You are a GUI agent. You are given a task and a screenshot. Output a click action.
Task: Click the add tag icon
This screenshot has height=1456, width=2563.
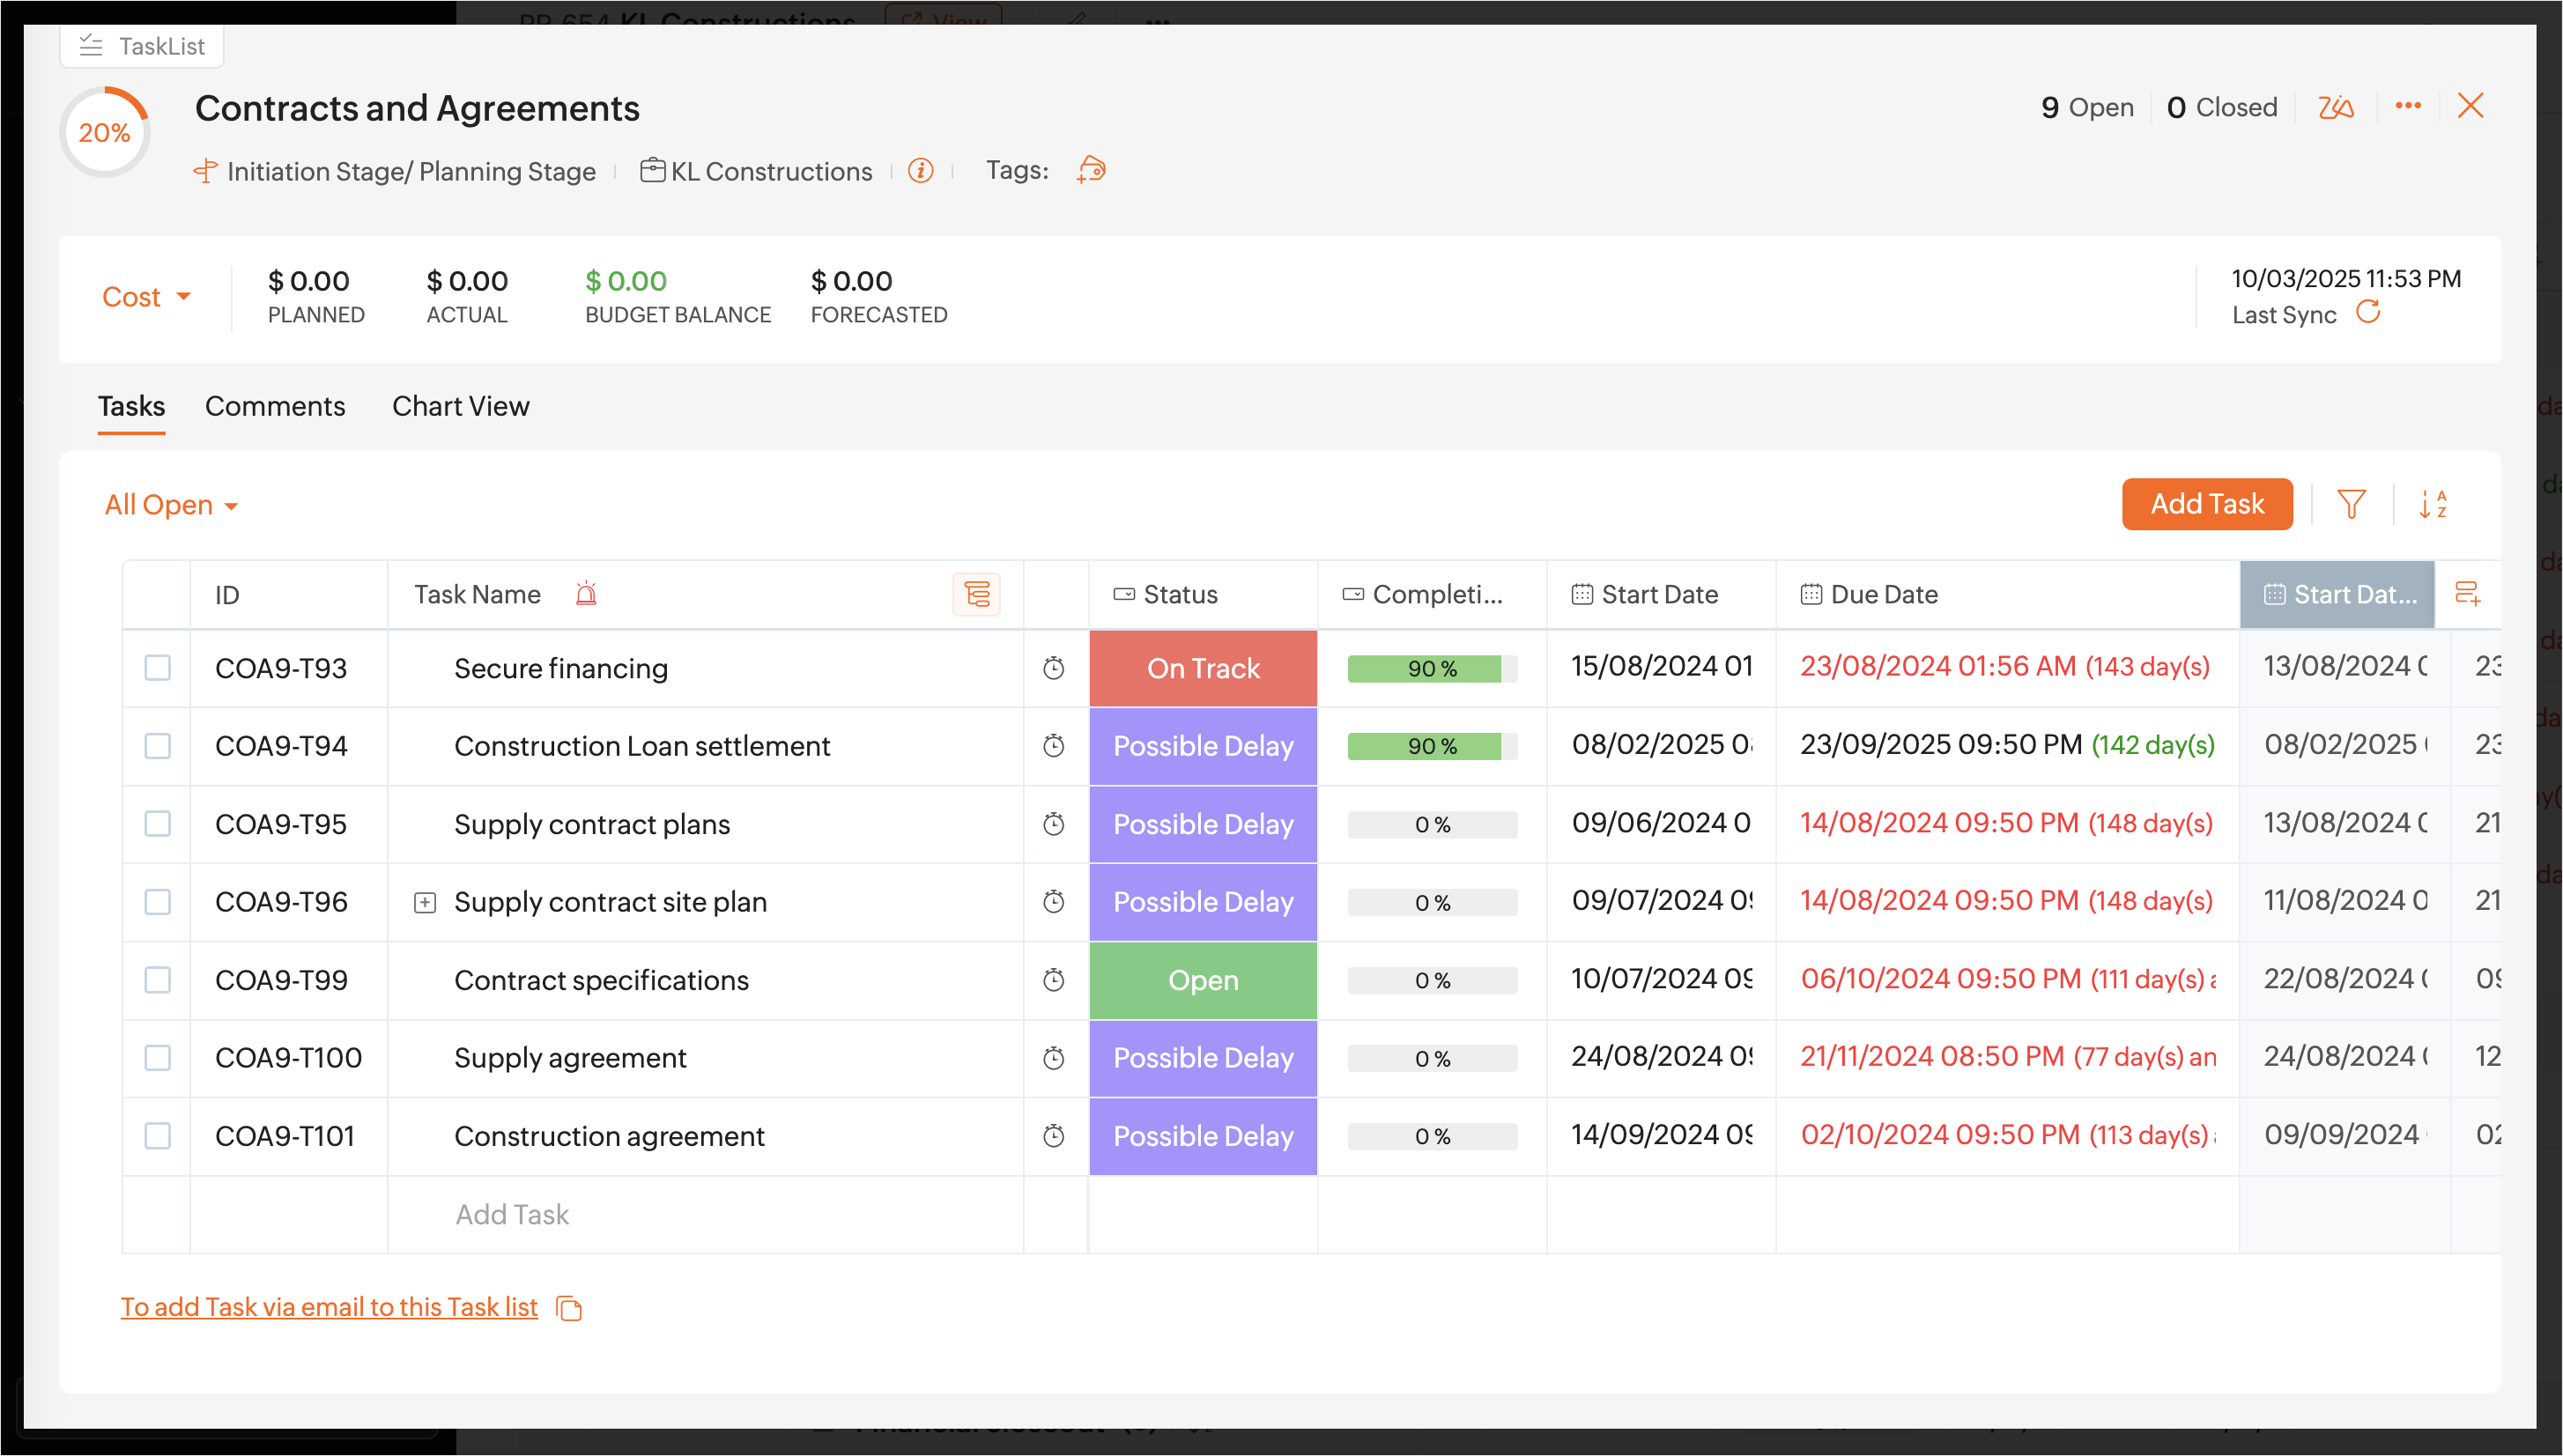[x=1091, y=170]
